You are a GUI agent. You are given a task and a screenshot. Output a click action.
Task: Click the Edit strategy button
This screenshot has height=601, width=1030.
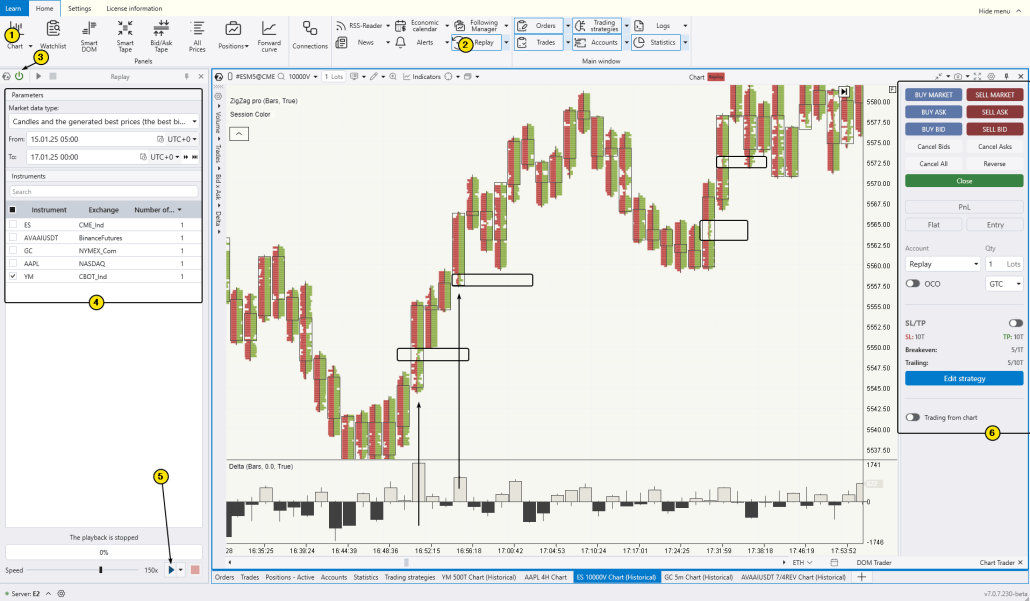click(x=963, y=377)
